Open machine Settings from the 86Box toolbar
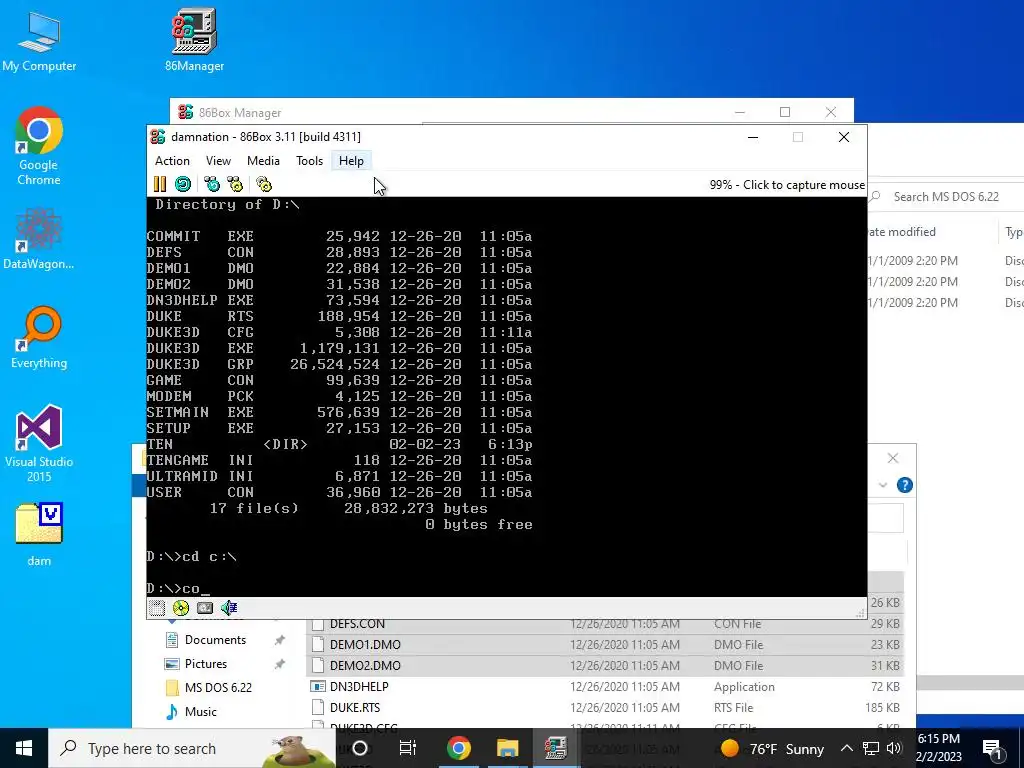 pyautogui.click(x=264, y=184)
